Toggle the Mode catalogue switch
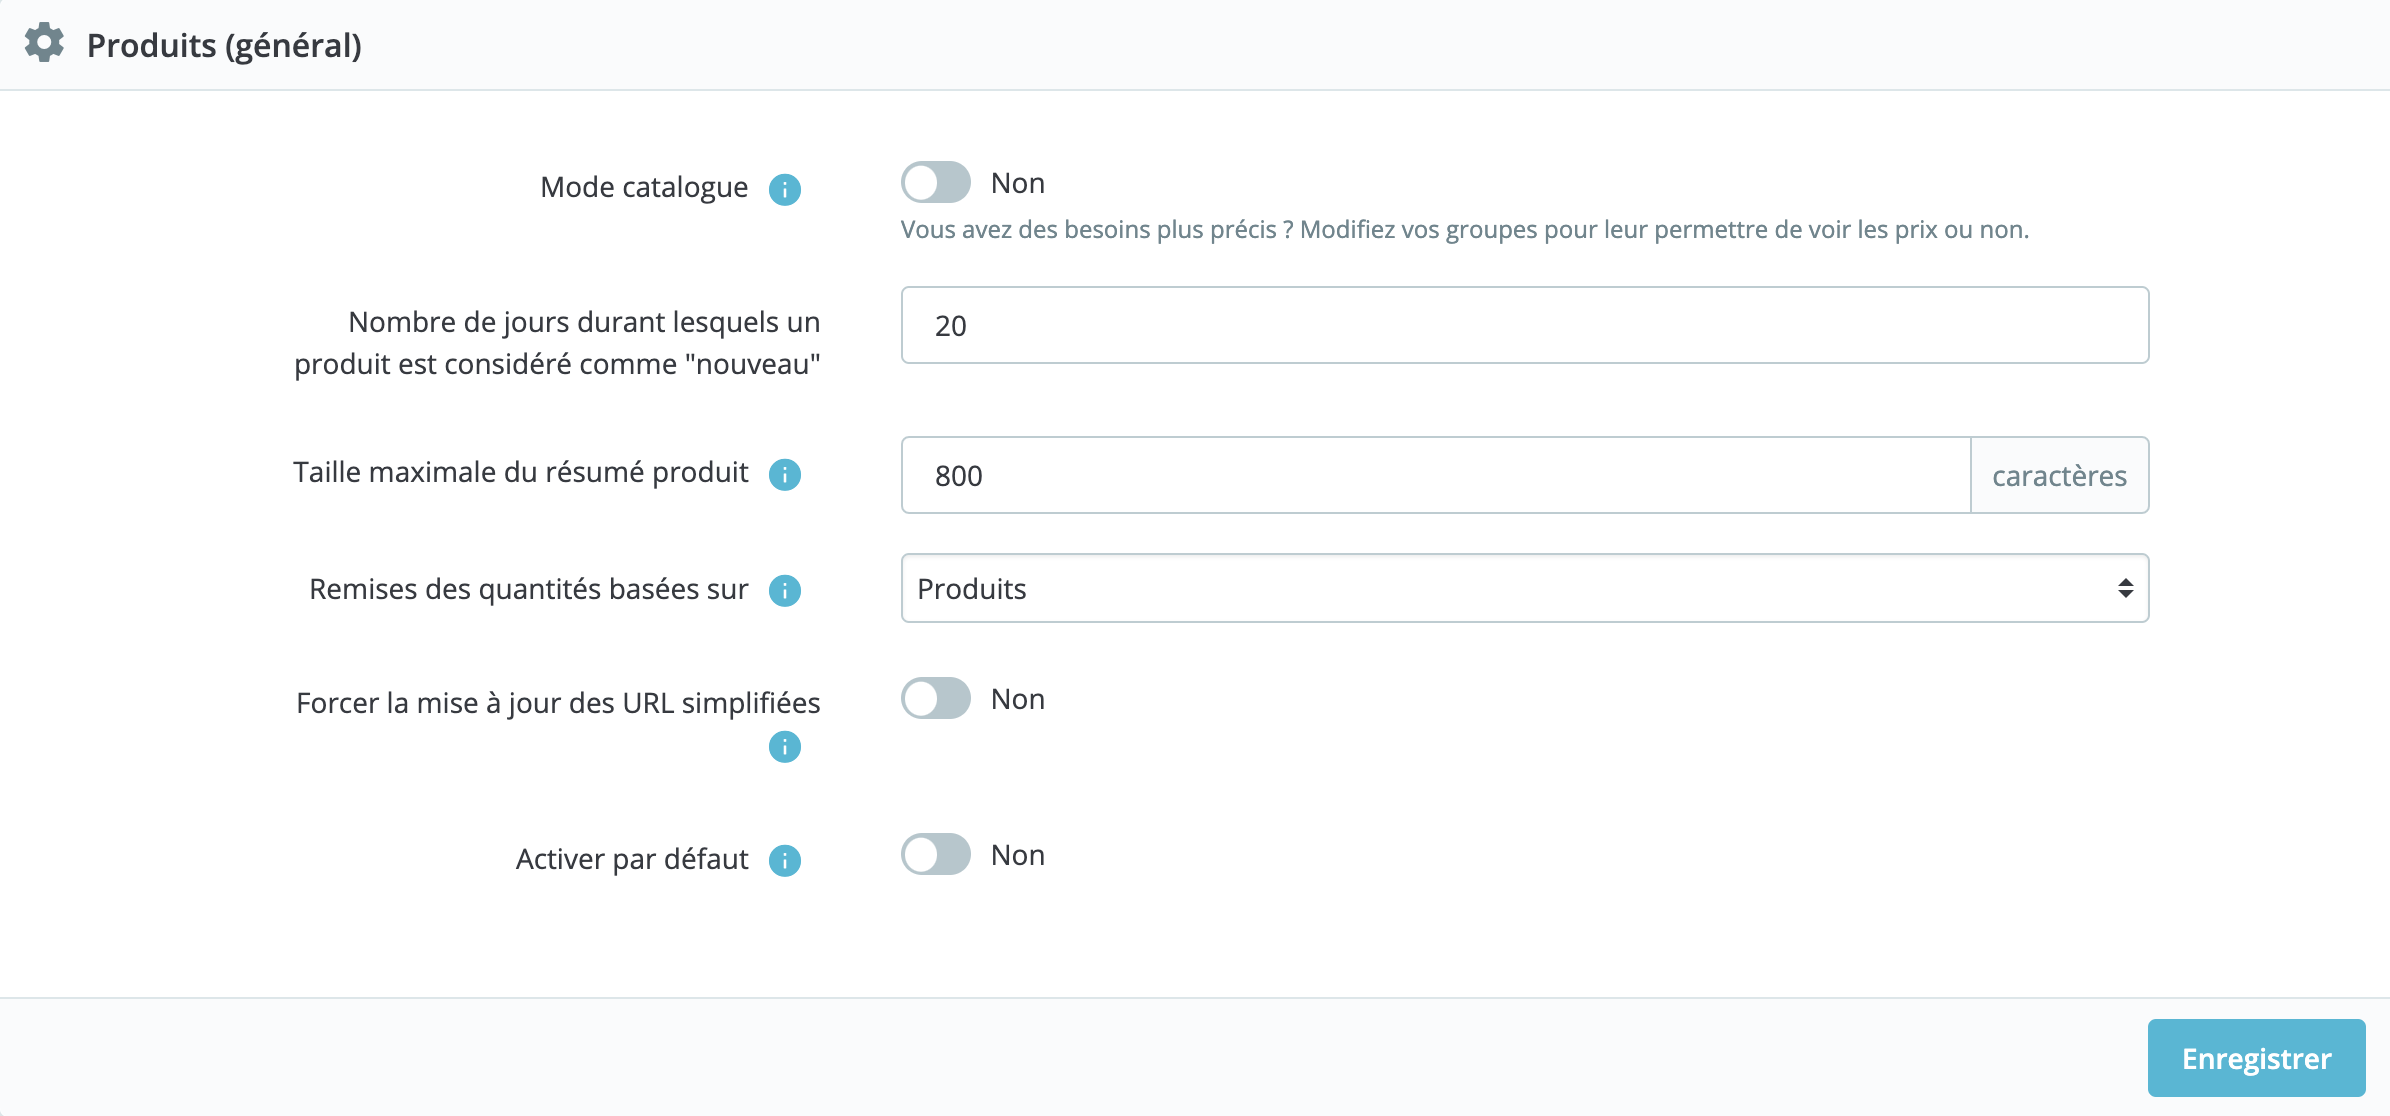 (936, 183)
